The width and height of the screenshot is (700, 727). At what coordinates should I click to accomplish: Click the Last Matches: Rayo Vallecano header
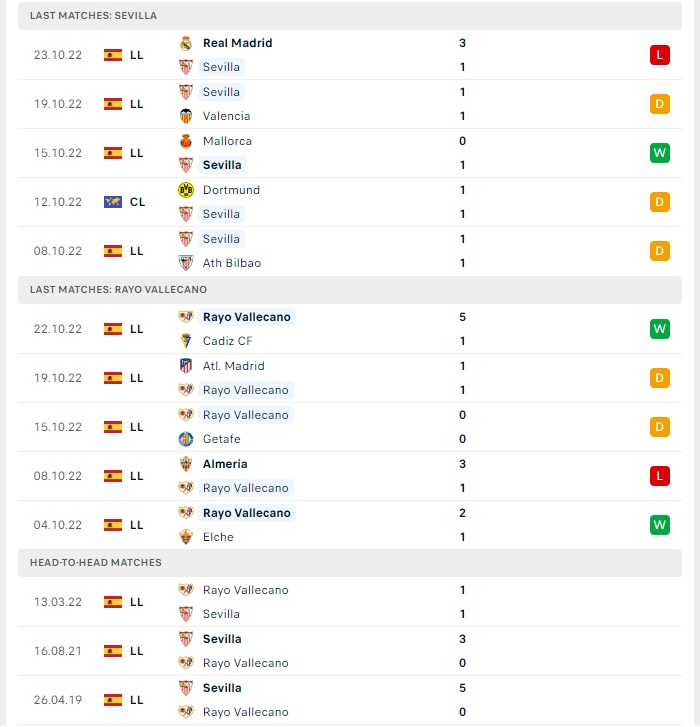350,290
